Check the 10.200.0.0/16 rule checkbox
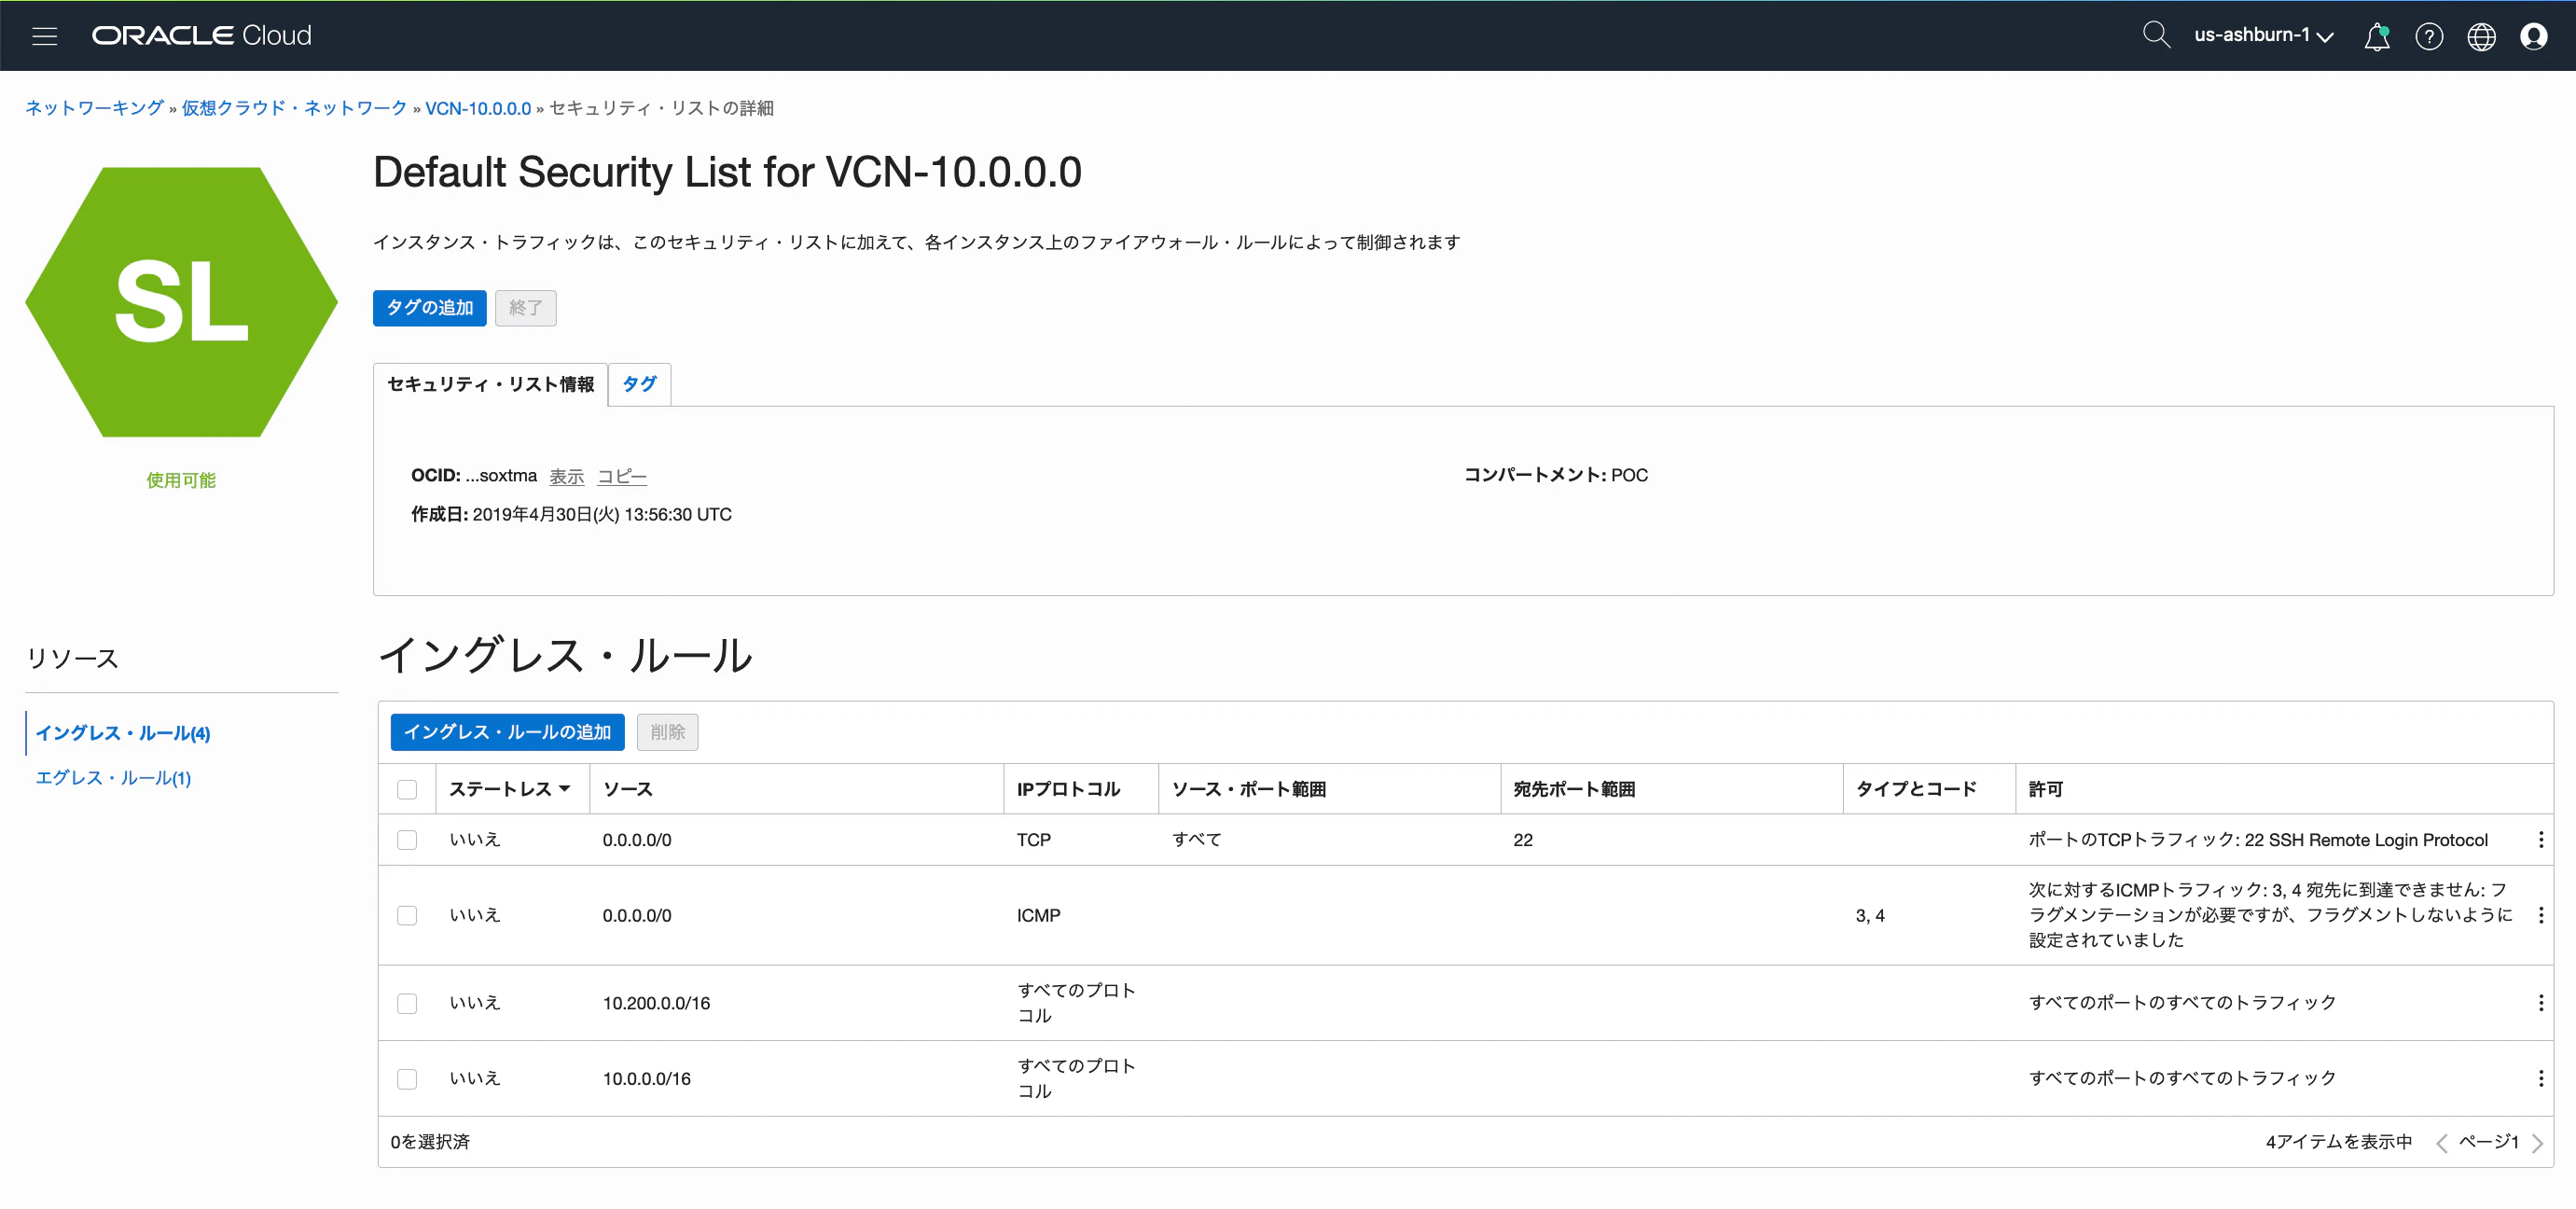Screen dimensions: 2576x1209 pos(407,1003)
